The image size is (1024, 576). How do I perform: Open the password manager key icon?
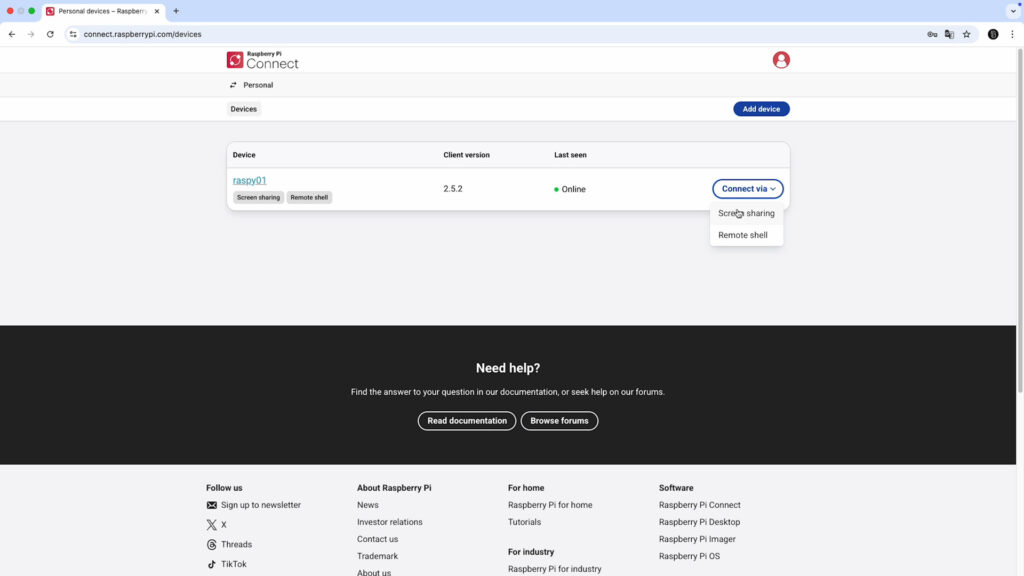point(931,33)
